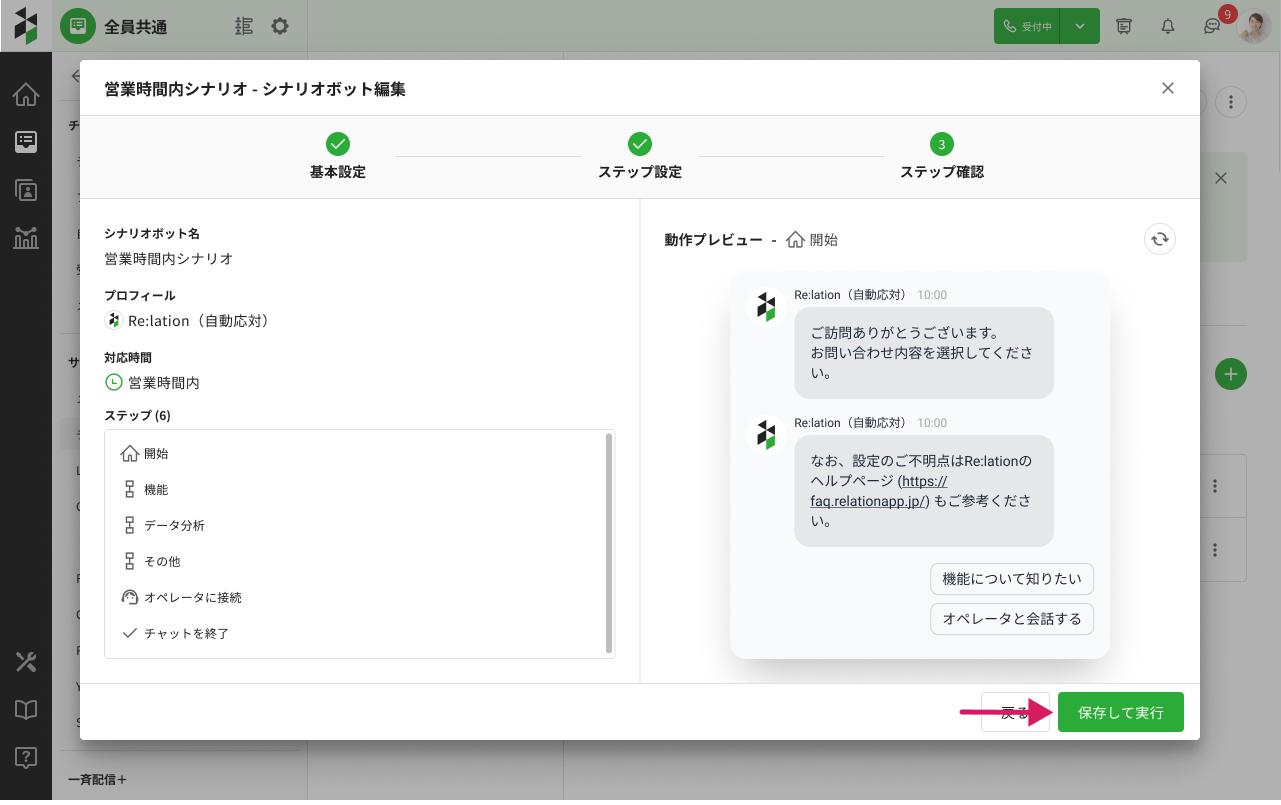Expand the 受付中 status dropdown arrow
Screen dimensions: 1281x805
1080,27
